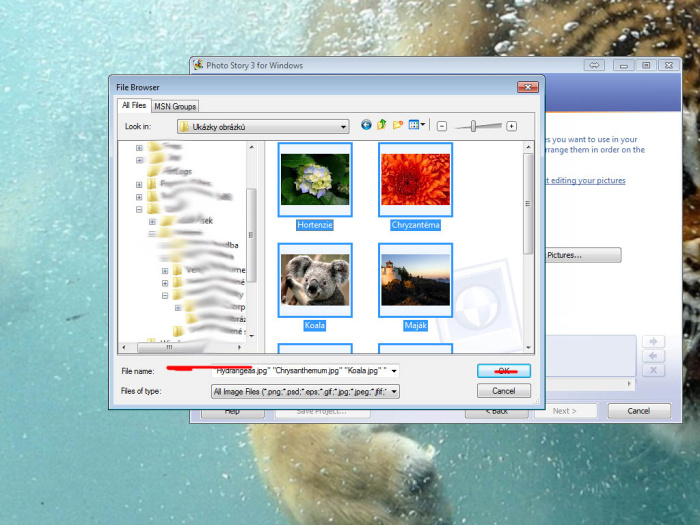Screen dimensions: 700x525
Task: Choose the Maják lighthouse thumbnail
Action: coord(415,281)
